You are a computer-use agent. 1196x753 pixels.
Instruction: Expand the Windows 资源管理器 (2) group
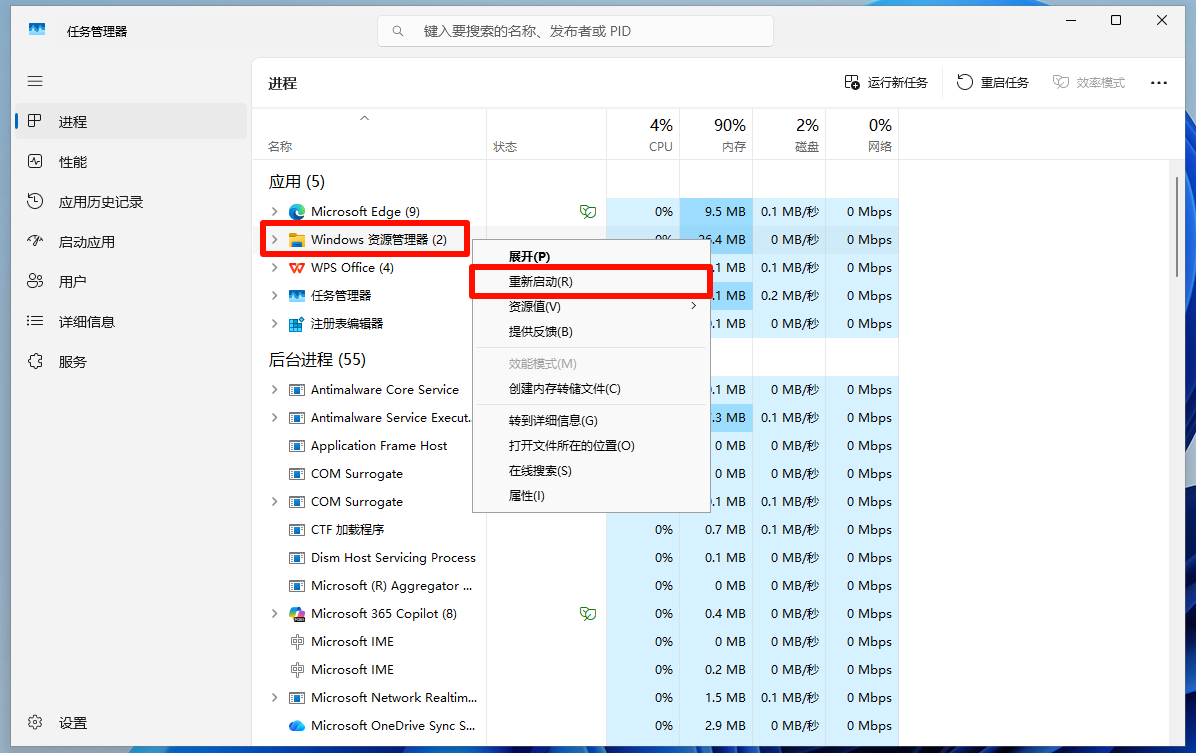coord(275,240)
